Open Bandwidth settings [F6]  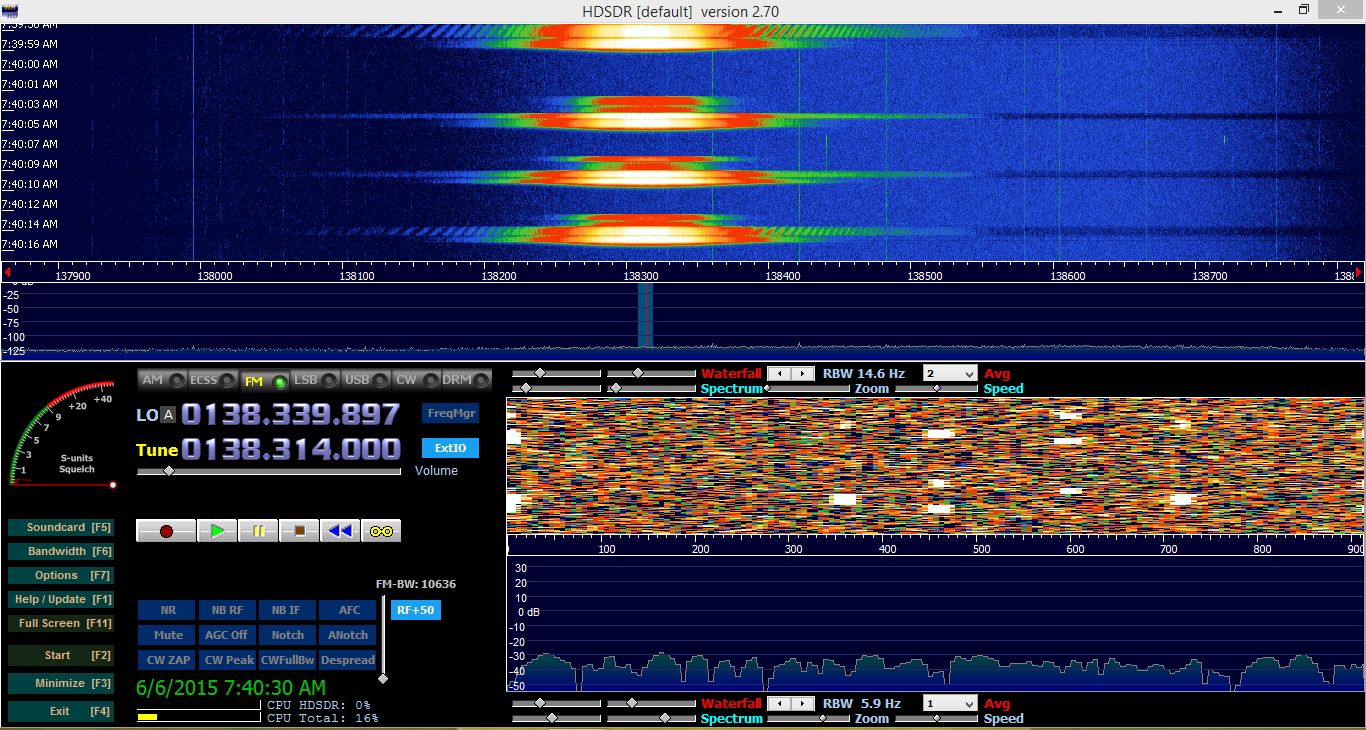pos(60,551)
